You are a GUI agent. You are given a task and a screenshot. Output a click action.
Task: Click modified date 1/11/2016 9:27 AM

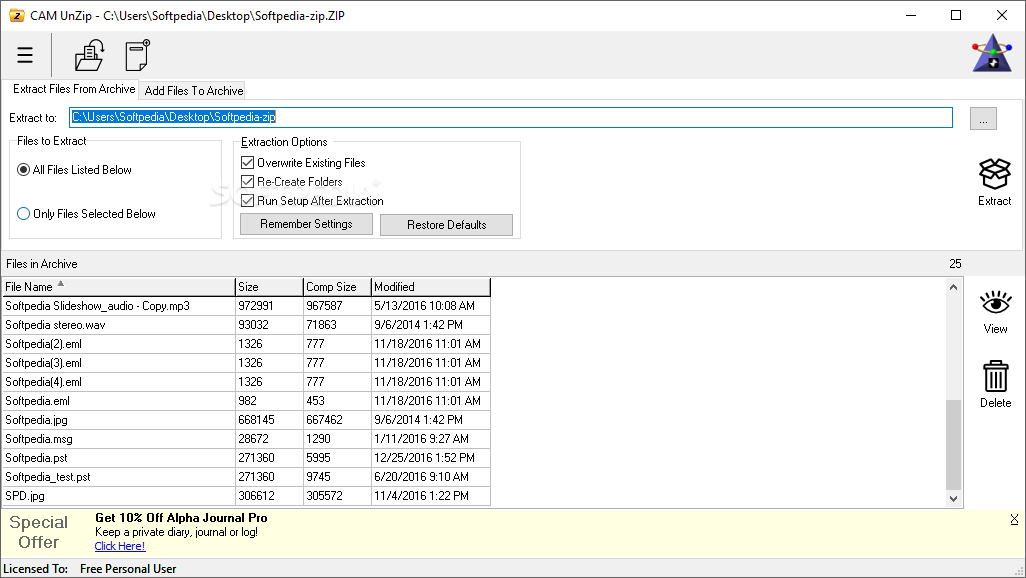click(421, 439)
